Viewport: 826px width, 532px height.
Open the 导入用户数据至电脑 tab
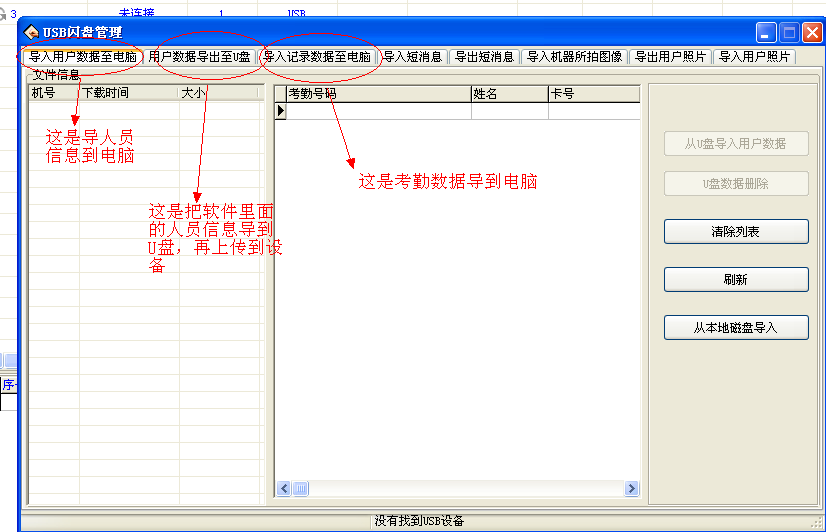tap(83, 57)
